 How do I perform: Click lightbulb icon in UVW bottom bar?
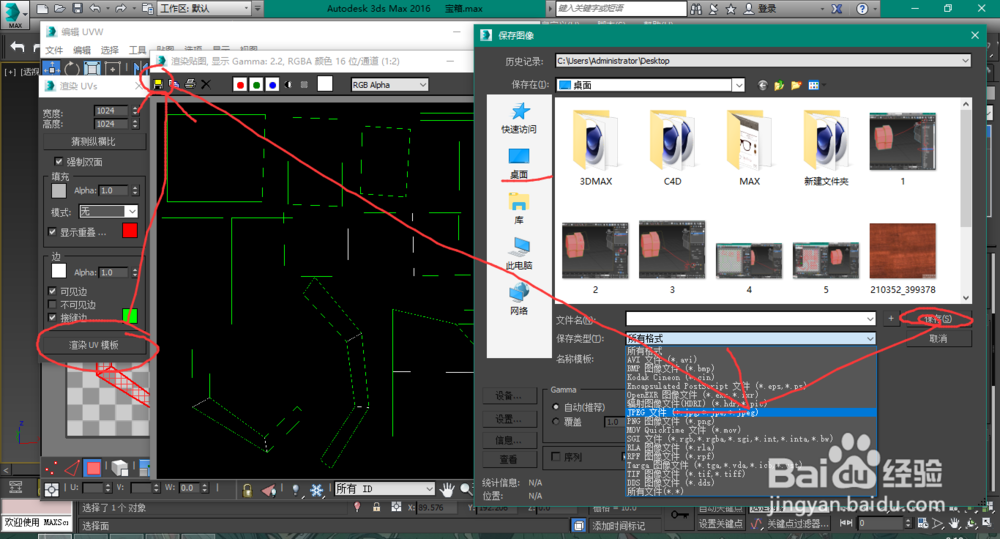coord(295,489)
